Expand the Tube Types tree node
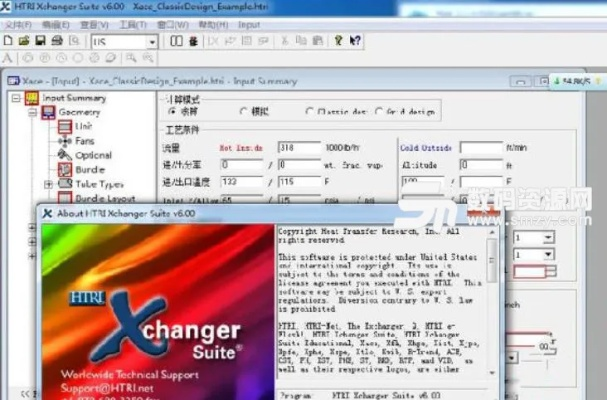The width and height of the screenshot is (607, 400). pyautogui.click(x=49, y=184)
